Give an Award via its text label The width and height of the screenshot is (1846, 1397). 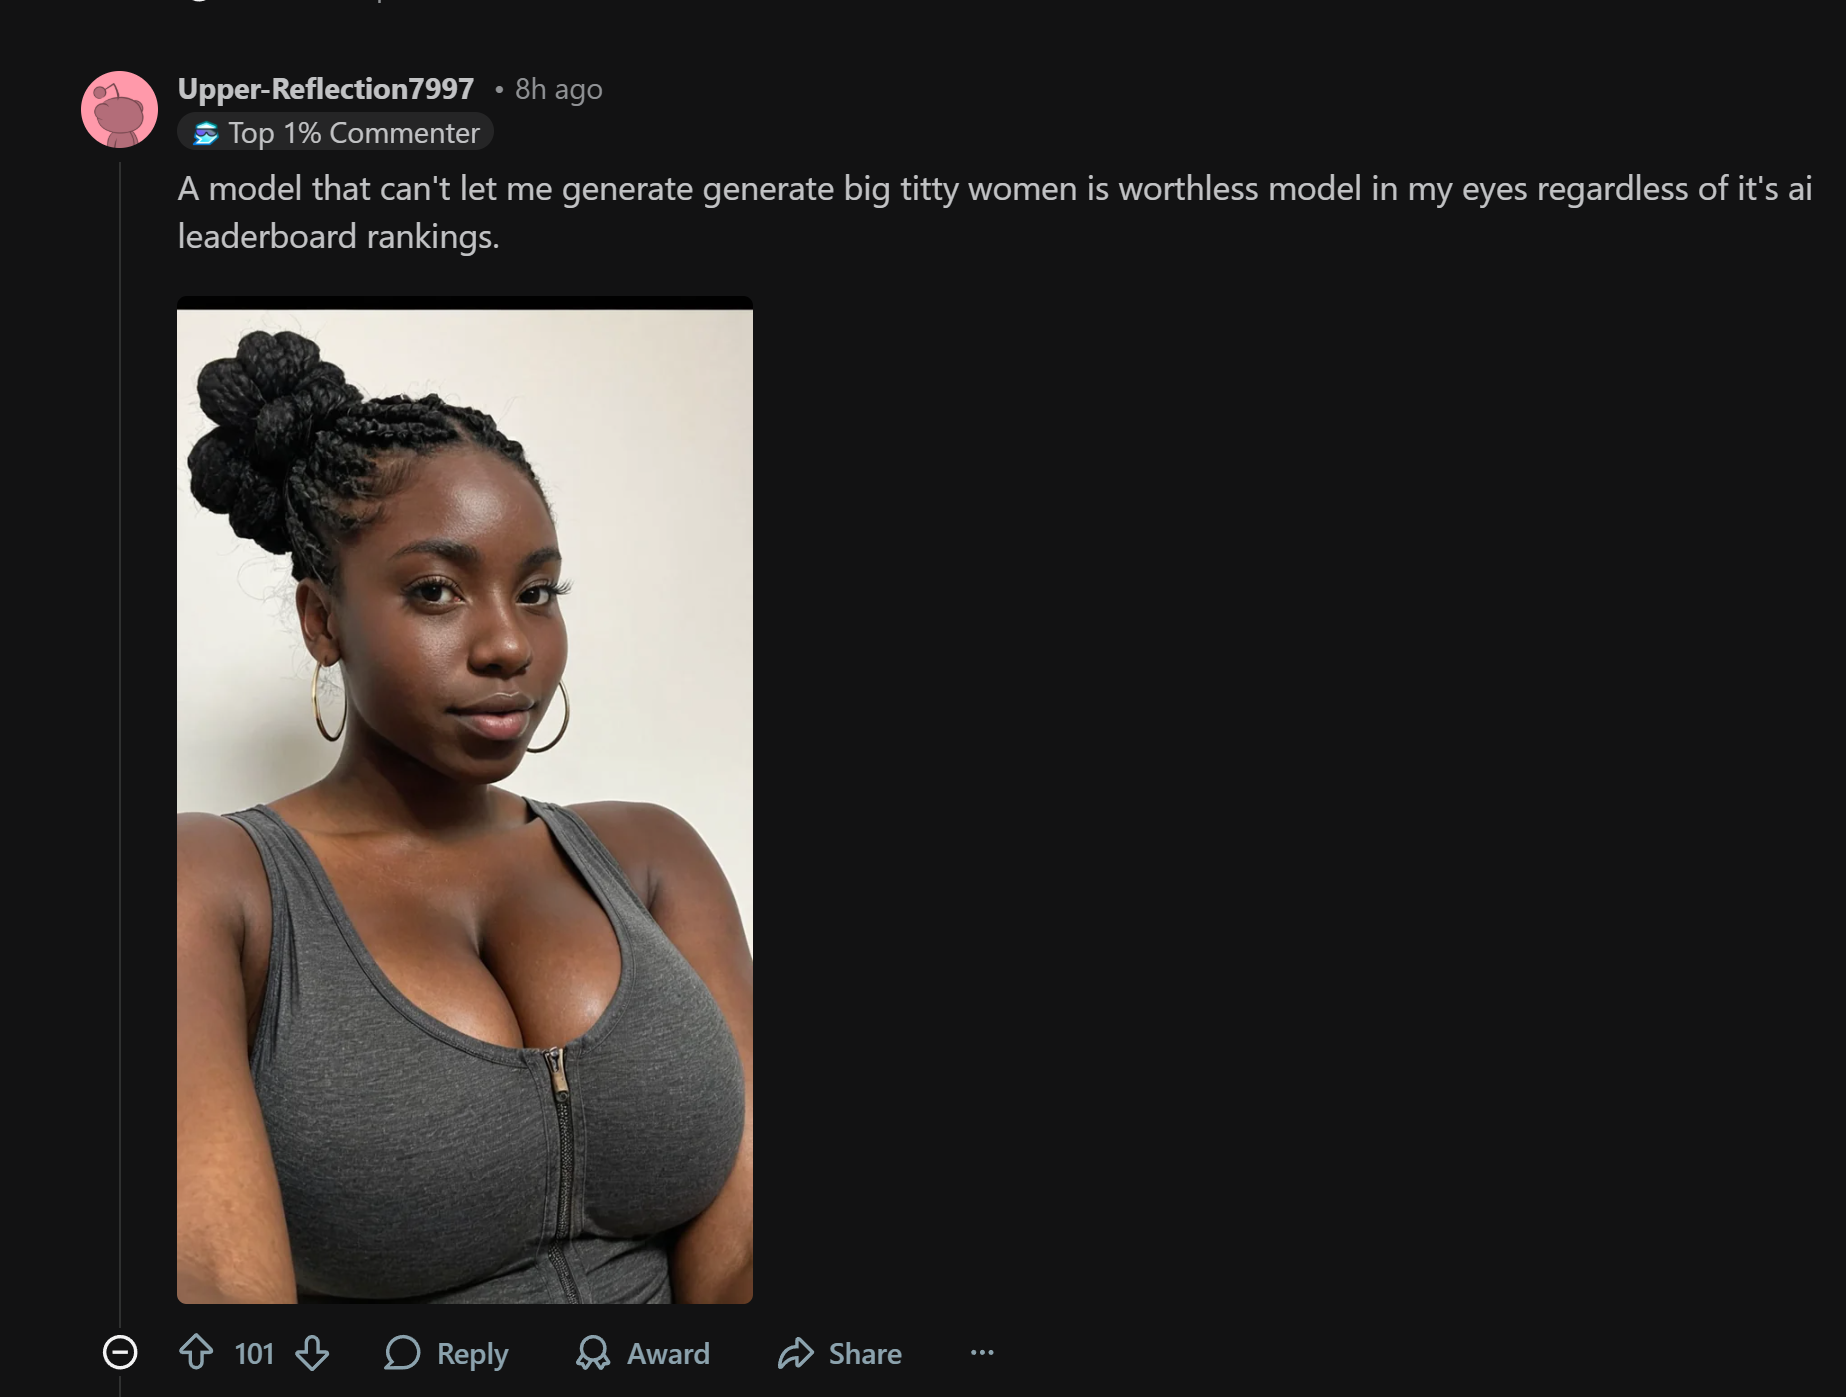(668, 1354)
